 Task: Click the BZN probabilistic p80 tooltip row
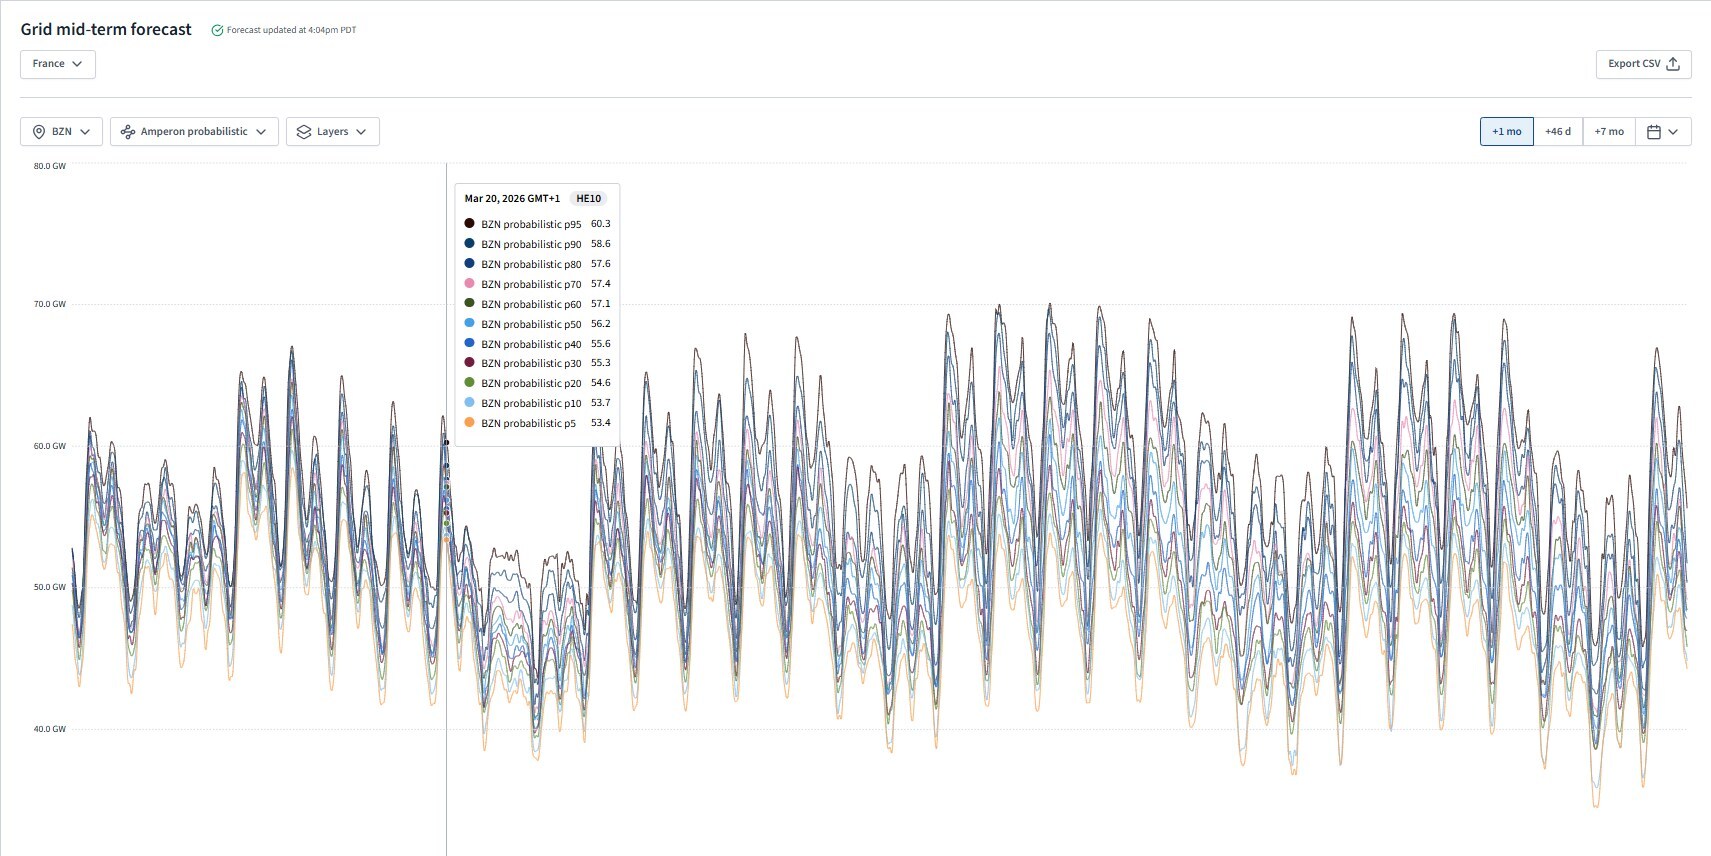(x=537, y=264)
